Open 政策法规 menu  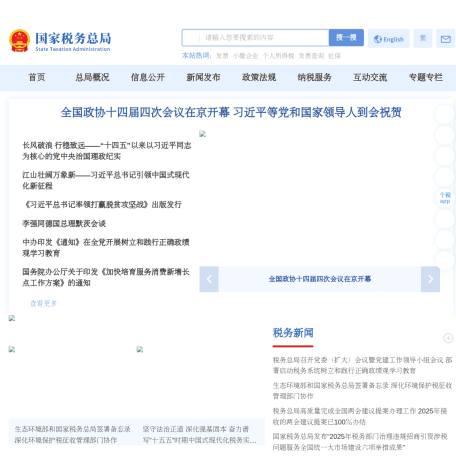(259, 77)
